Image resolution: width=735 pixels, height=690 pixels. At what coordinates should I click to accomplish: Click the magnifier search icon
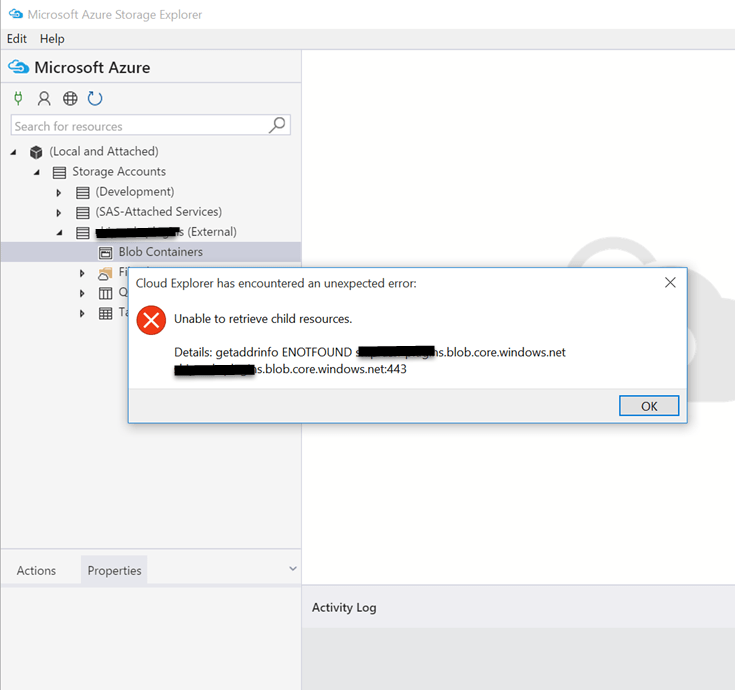pos(277,125)
